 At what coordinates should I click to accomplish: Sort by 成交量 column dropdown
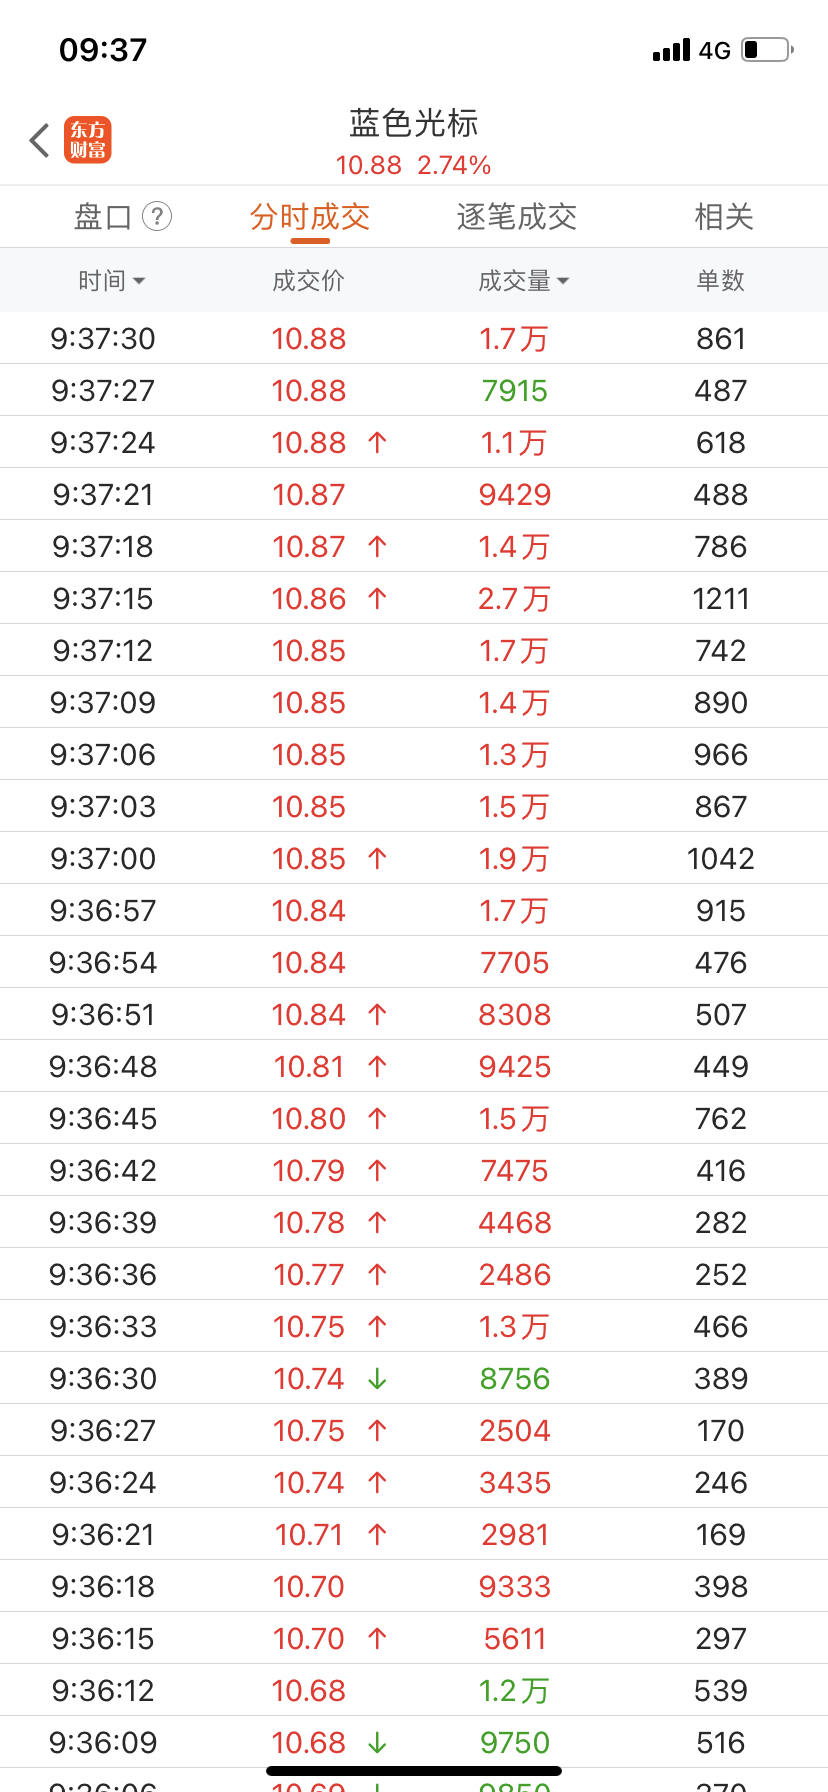pyautogui.click(x=523, y=281)
